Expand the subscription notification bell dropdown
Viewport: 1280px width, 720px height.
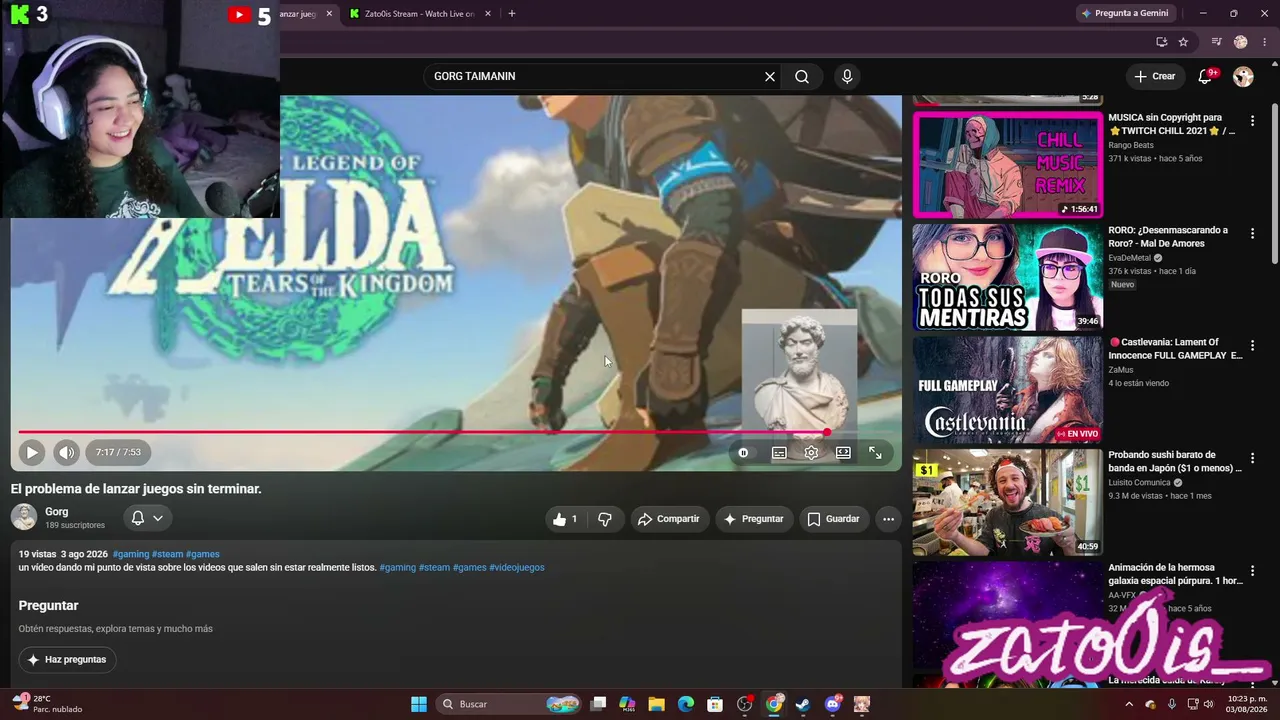147,518
